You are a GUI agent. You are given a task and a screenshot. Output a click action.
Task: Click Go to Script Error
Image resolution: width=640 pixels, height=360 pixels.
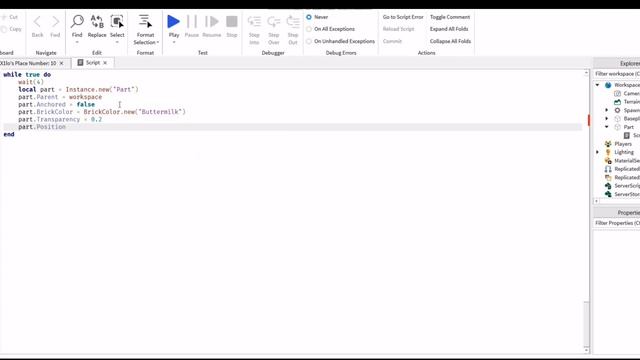403,17
